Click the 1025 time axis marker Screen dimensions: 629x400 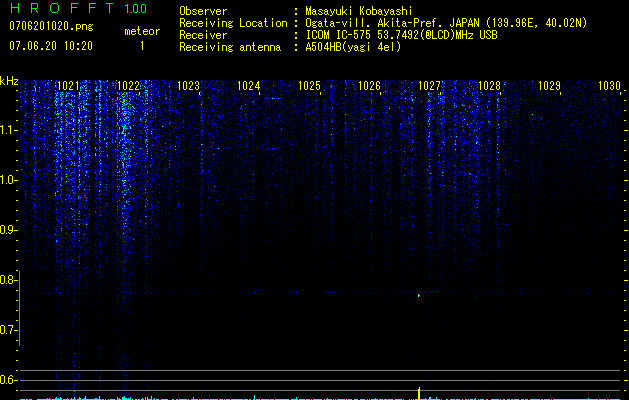coord(309,85)
